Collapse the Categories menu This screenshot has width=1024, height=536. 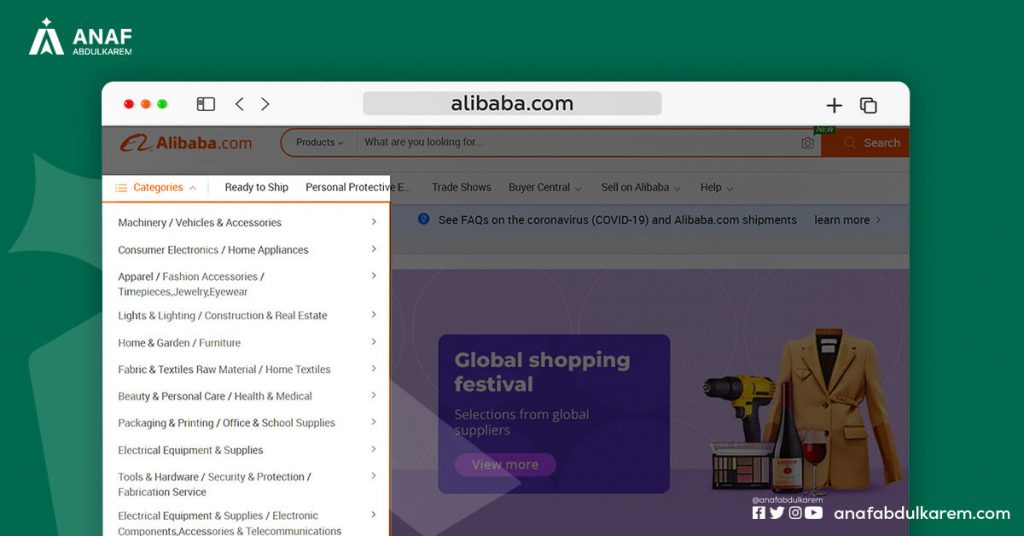[x=155, y=187]
